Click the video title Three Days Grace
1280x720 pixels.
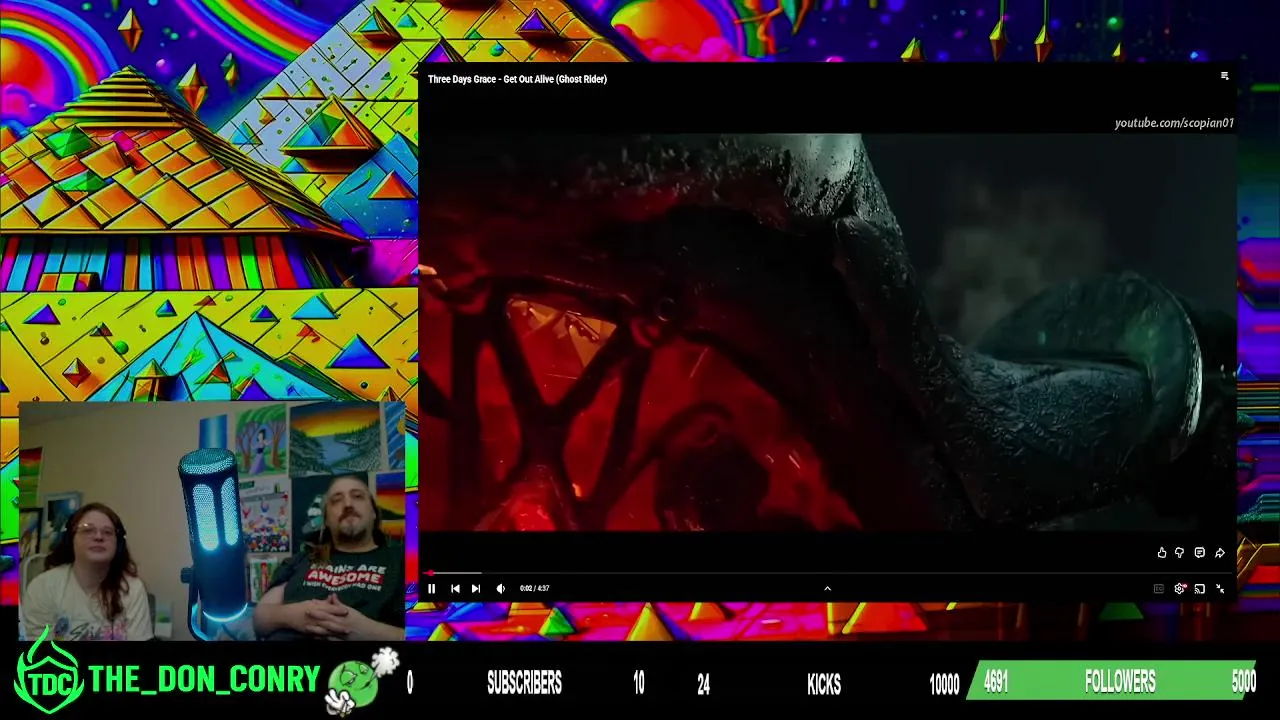coord(517,79)
